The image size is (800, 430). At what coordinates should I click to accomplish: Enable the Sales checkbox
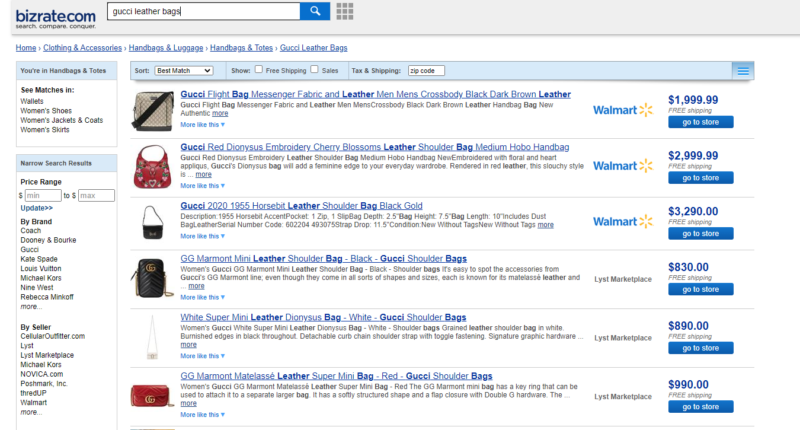[314, 69]
